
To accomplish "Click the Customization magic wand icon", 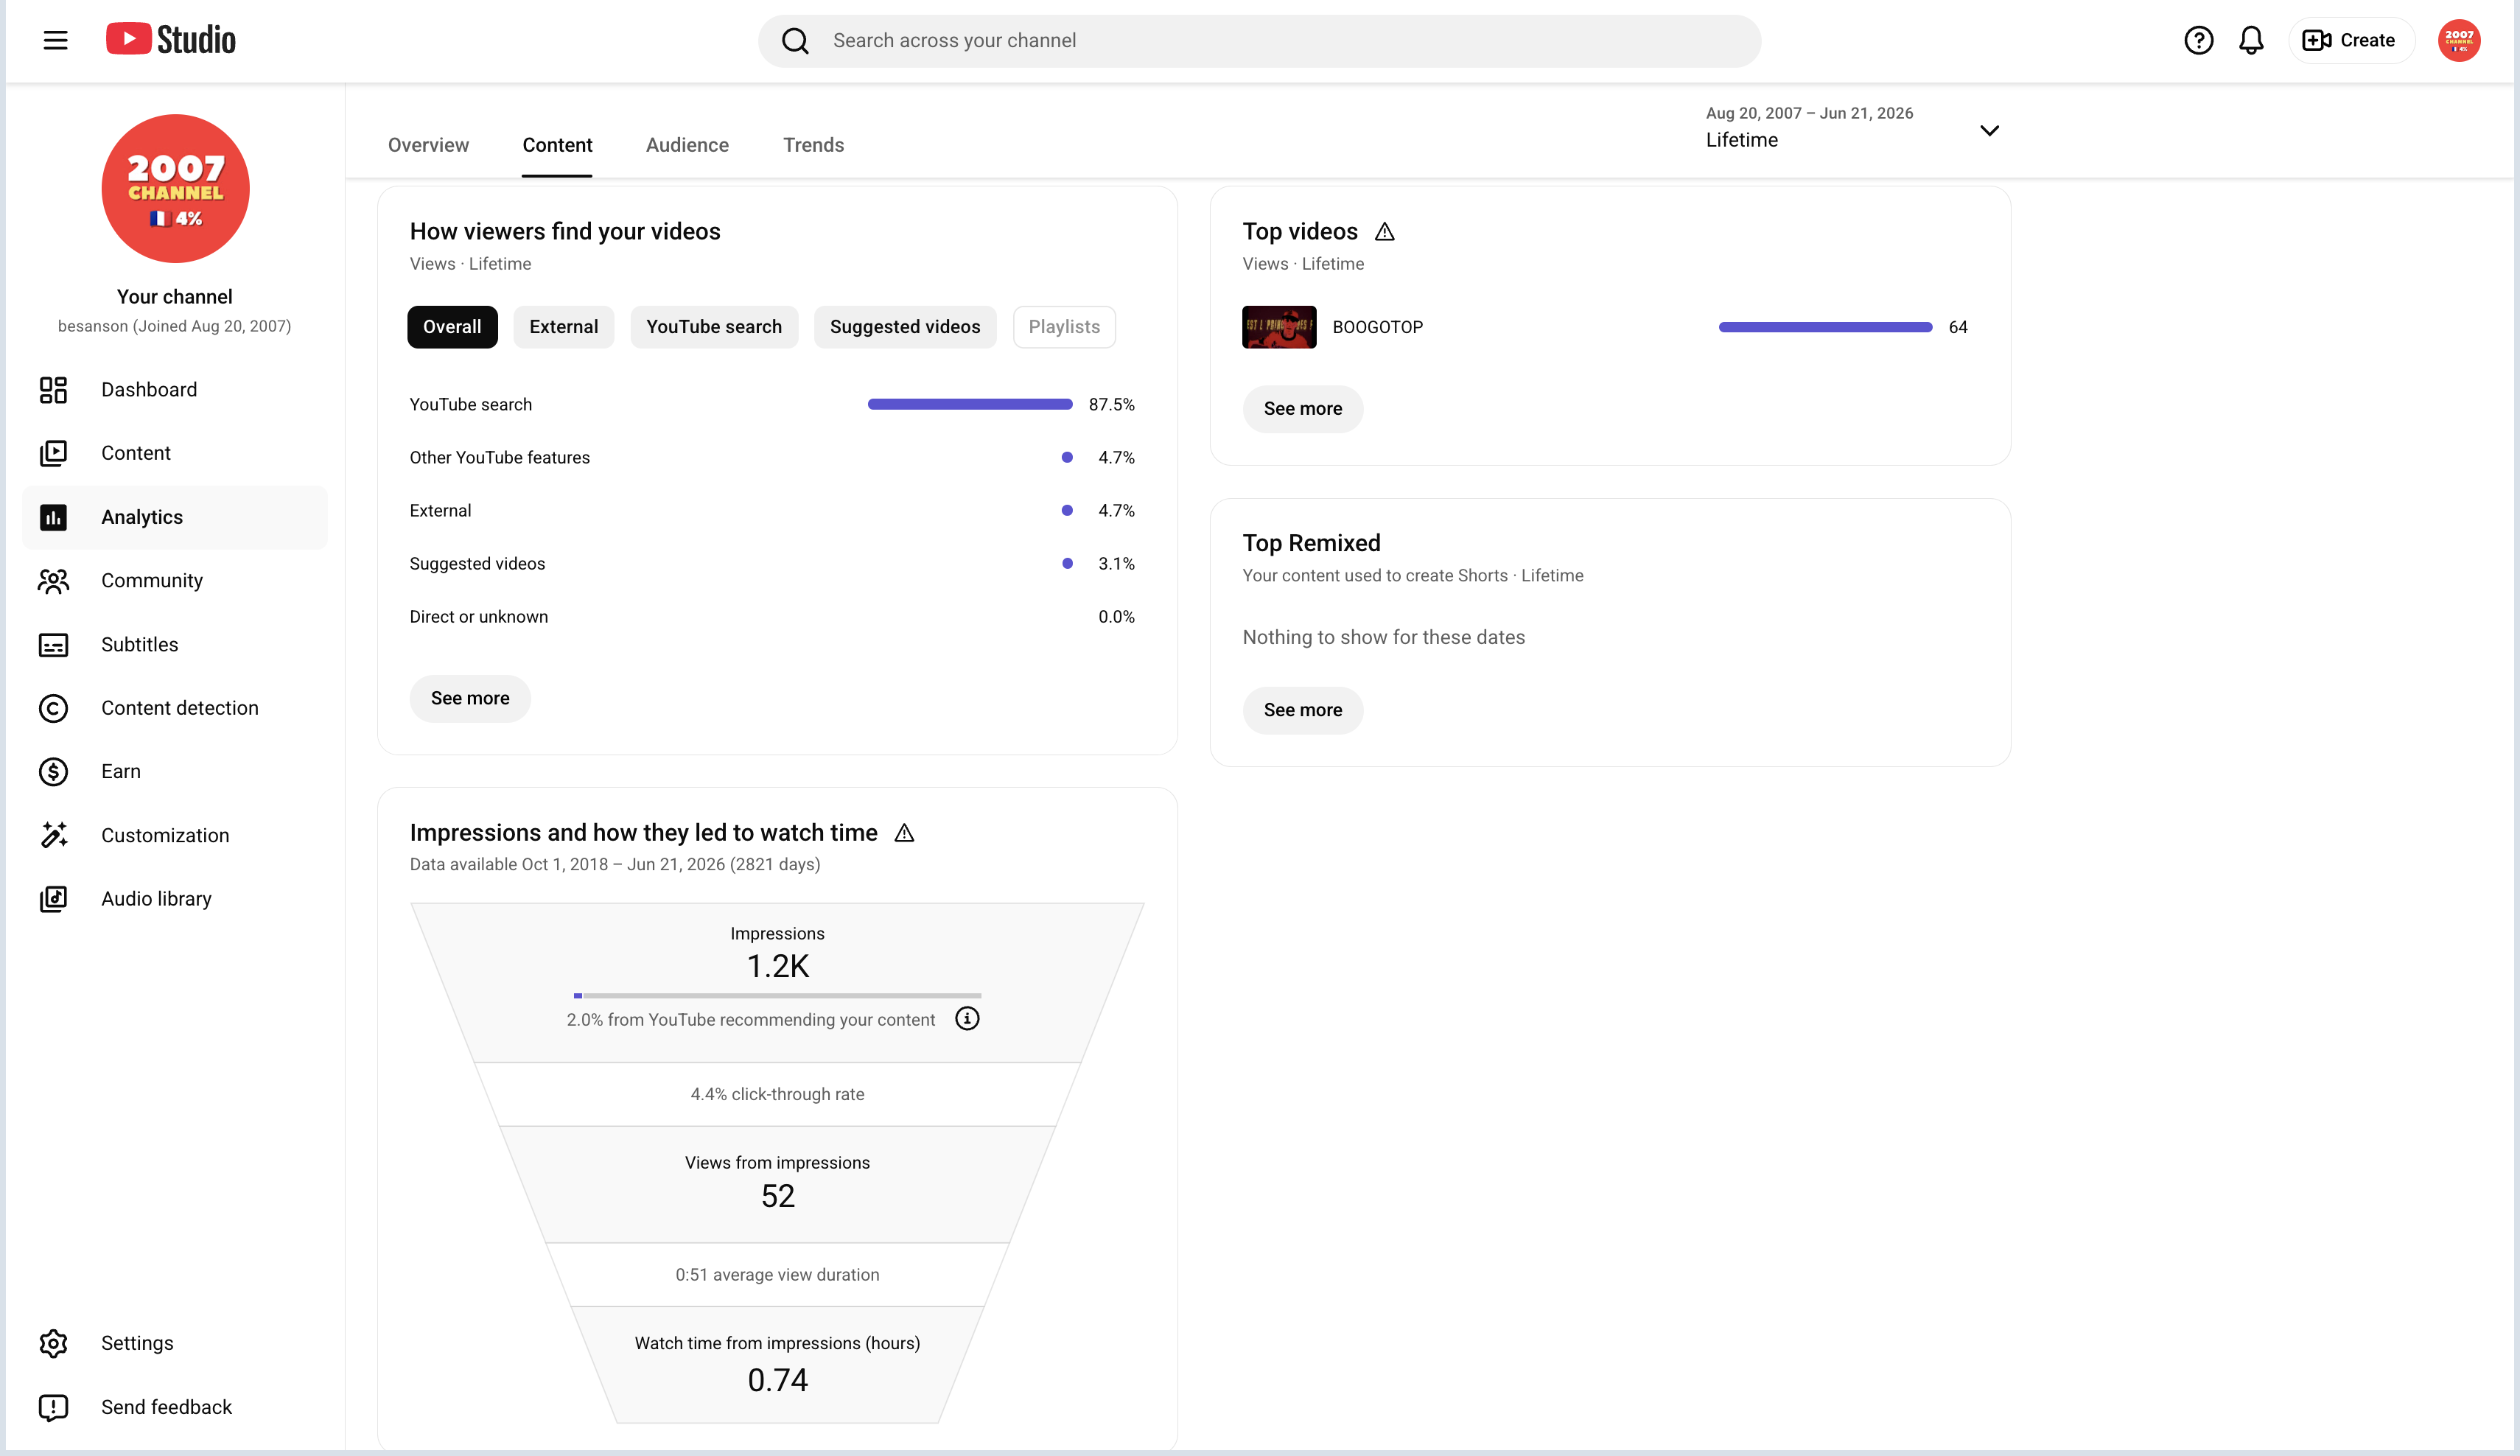I will [x=53, y=835].
